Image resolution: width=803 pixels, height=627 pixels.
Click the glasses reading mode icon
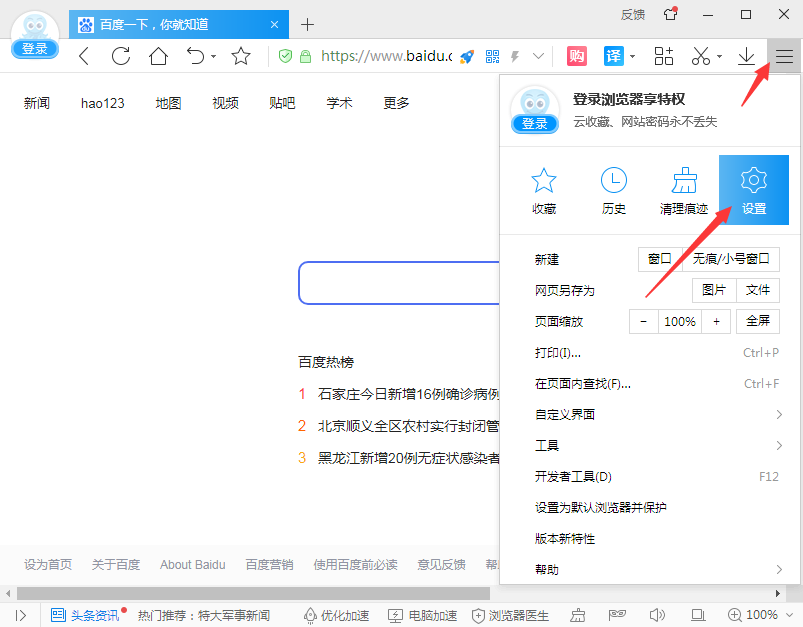click(617, 614)
